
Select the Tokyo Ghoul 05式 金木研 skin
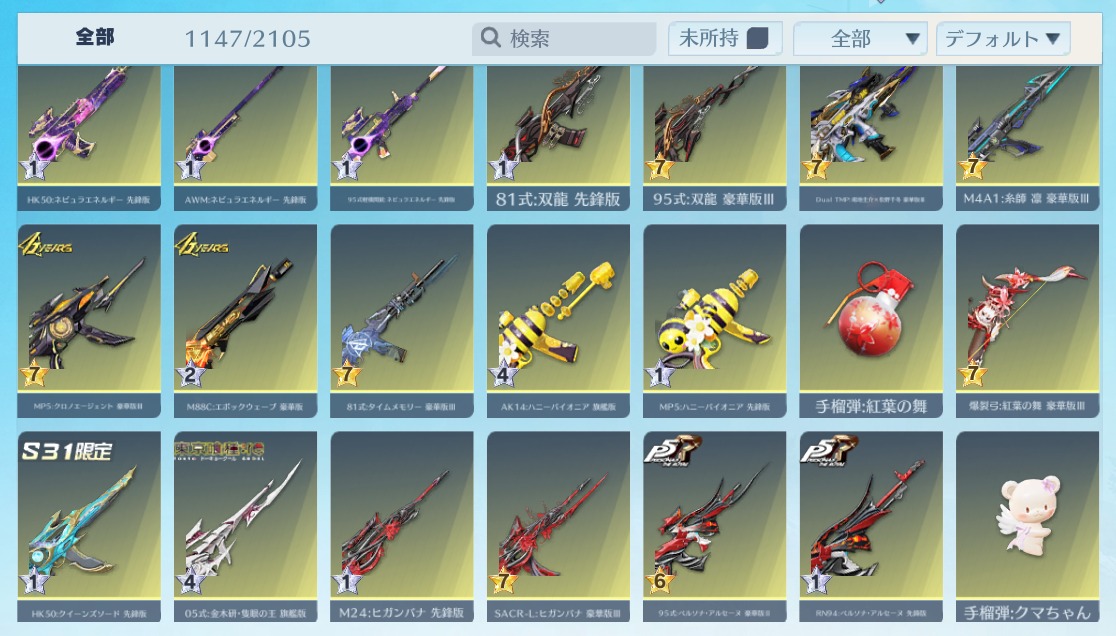(246, 526)
